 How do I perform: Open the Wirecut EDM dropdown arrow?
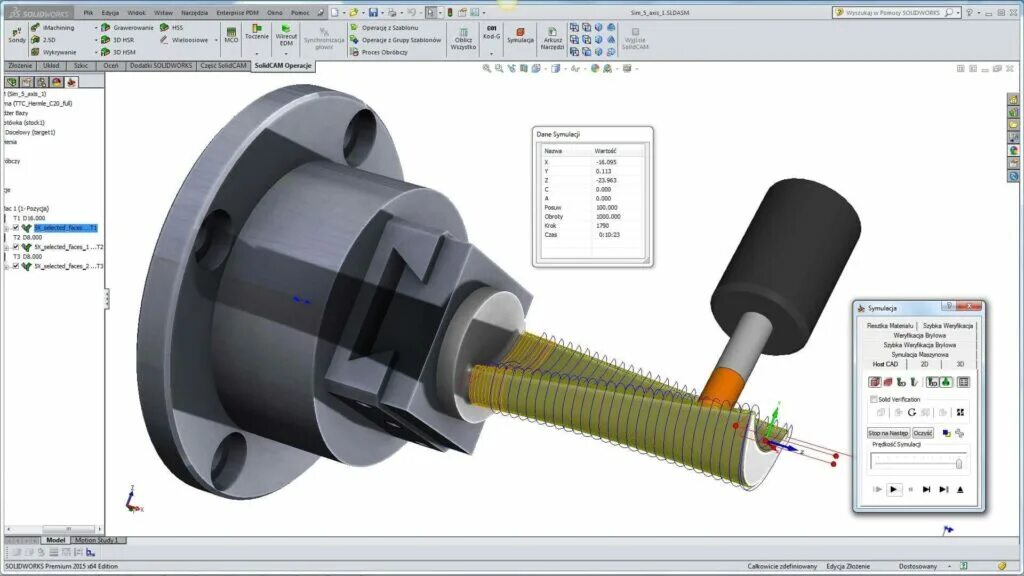tap(286, 54)
